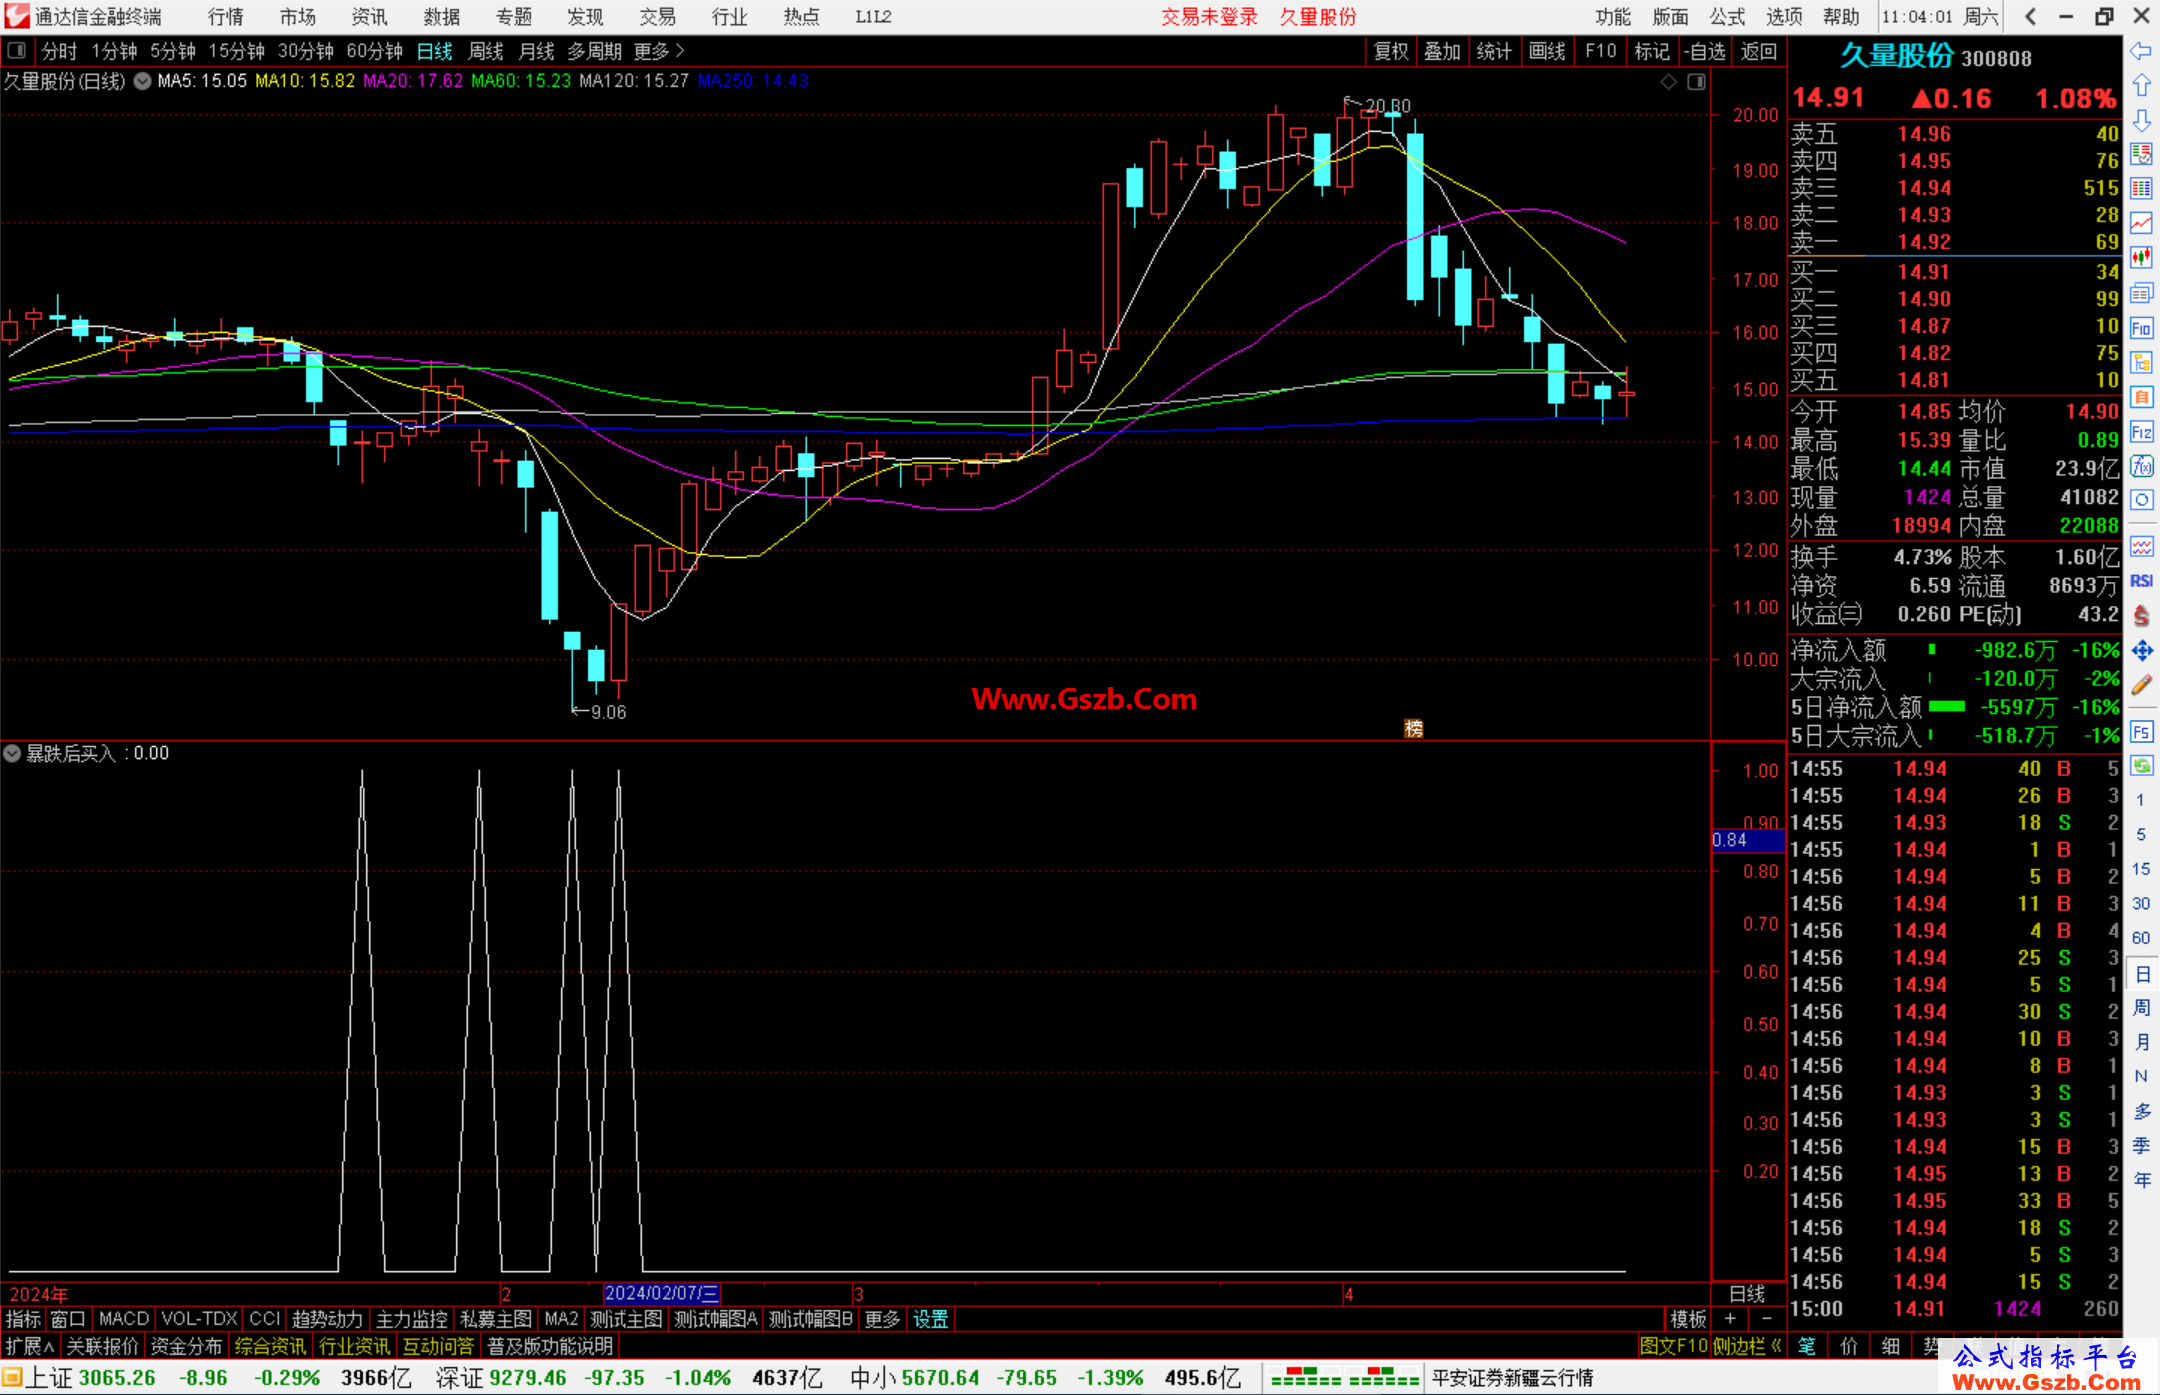
Task: Click the + zoom-in button near 模板
Action: point(1731,1319)
